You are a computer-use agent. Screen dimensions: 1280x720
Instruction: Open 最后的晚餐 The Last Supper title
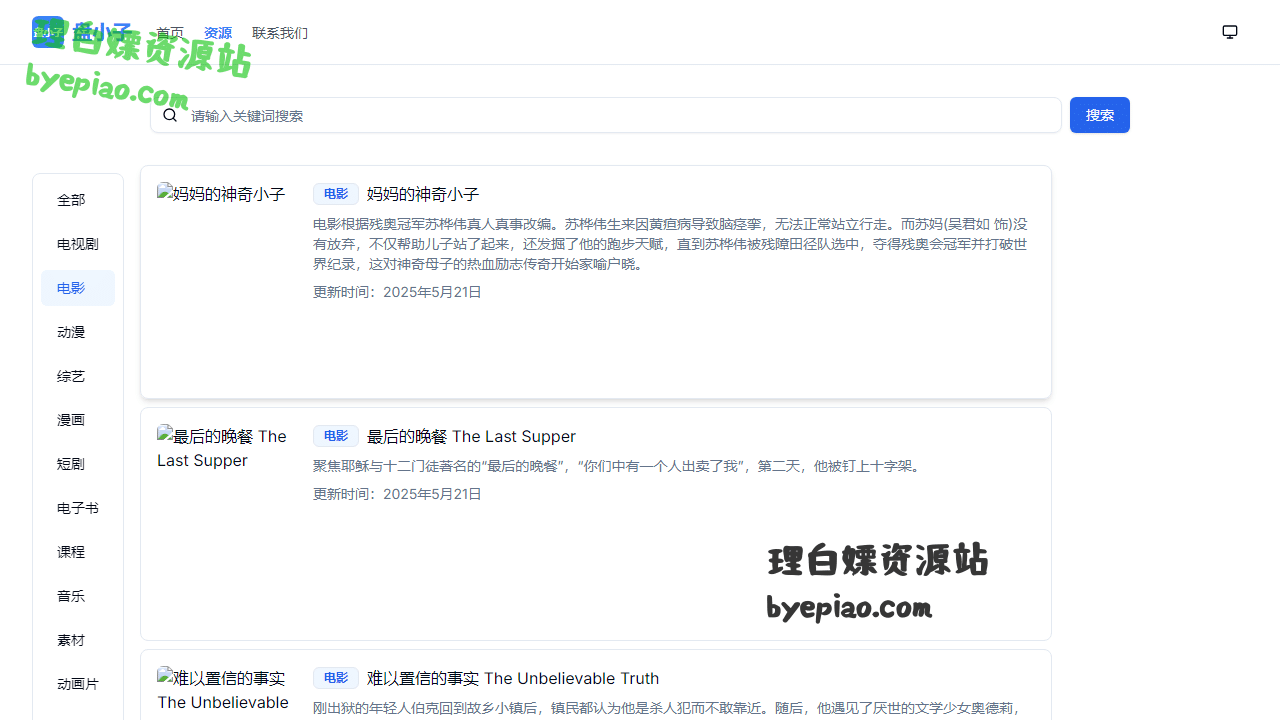[x=471, y=436]
